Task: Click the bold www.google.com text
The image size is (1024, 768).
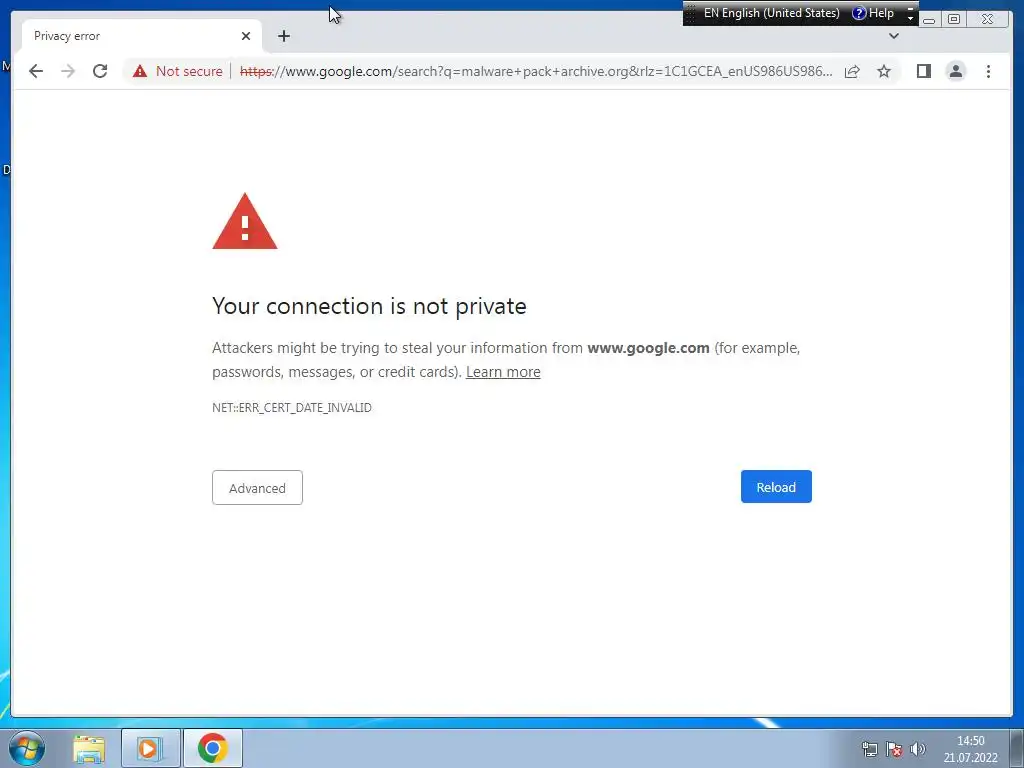Action: (648, 347)
